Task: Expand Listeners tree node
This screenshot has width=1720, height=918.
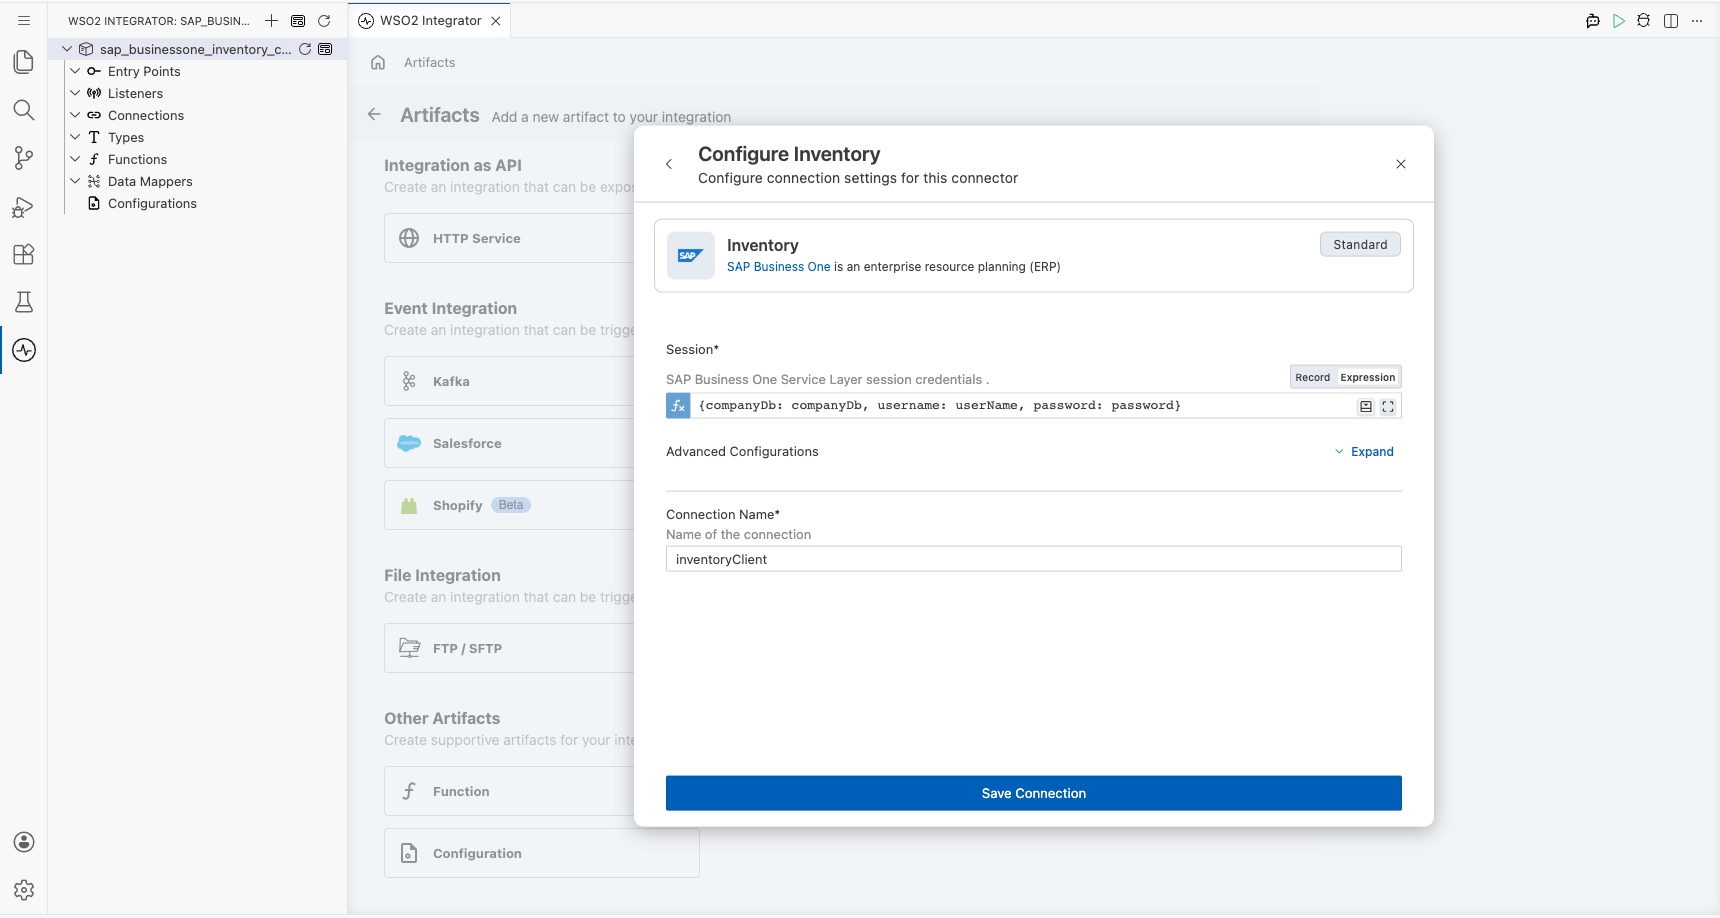Action: (x=75, y=93)
